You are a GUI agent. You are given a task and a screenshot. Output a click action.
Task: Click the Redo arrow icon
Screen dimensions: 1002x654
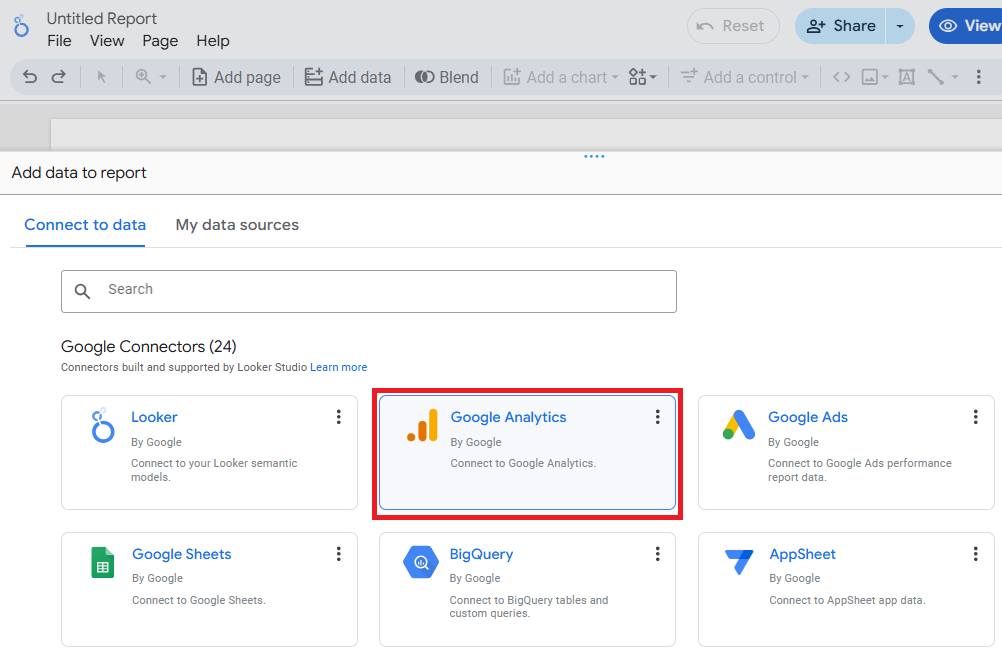(59, 77)
